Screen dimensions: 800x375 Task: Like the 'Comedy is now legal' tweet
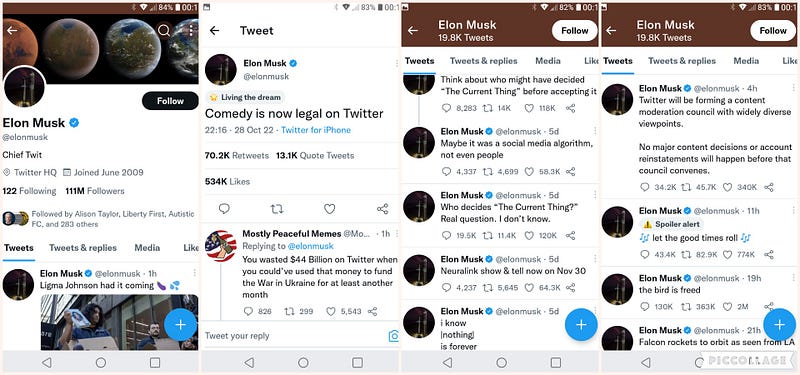330,209
